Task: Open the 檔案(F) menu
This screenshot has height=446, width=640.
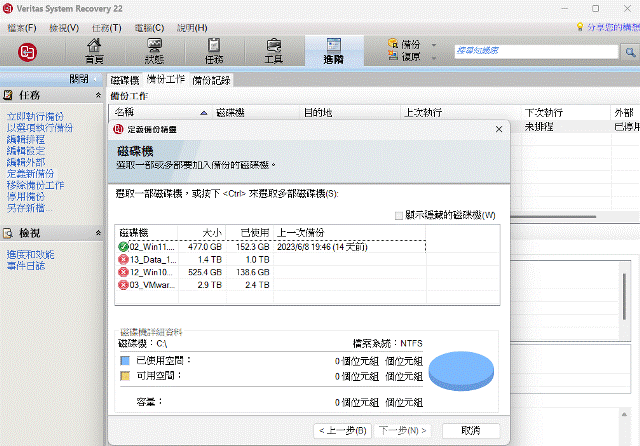Action: (22, 28)
